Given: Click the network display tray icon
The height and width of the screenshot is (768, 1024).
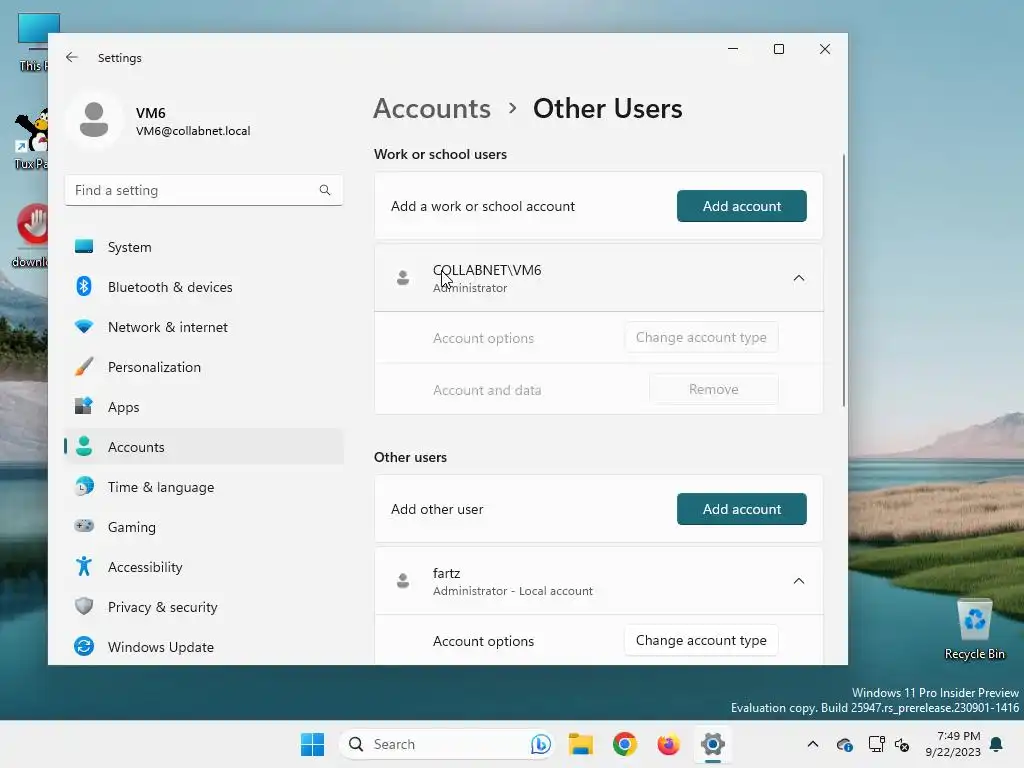Looking at the screenshot, I should coord(876,744).
